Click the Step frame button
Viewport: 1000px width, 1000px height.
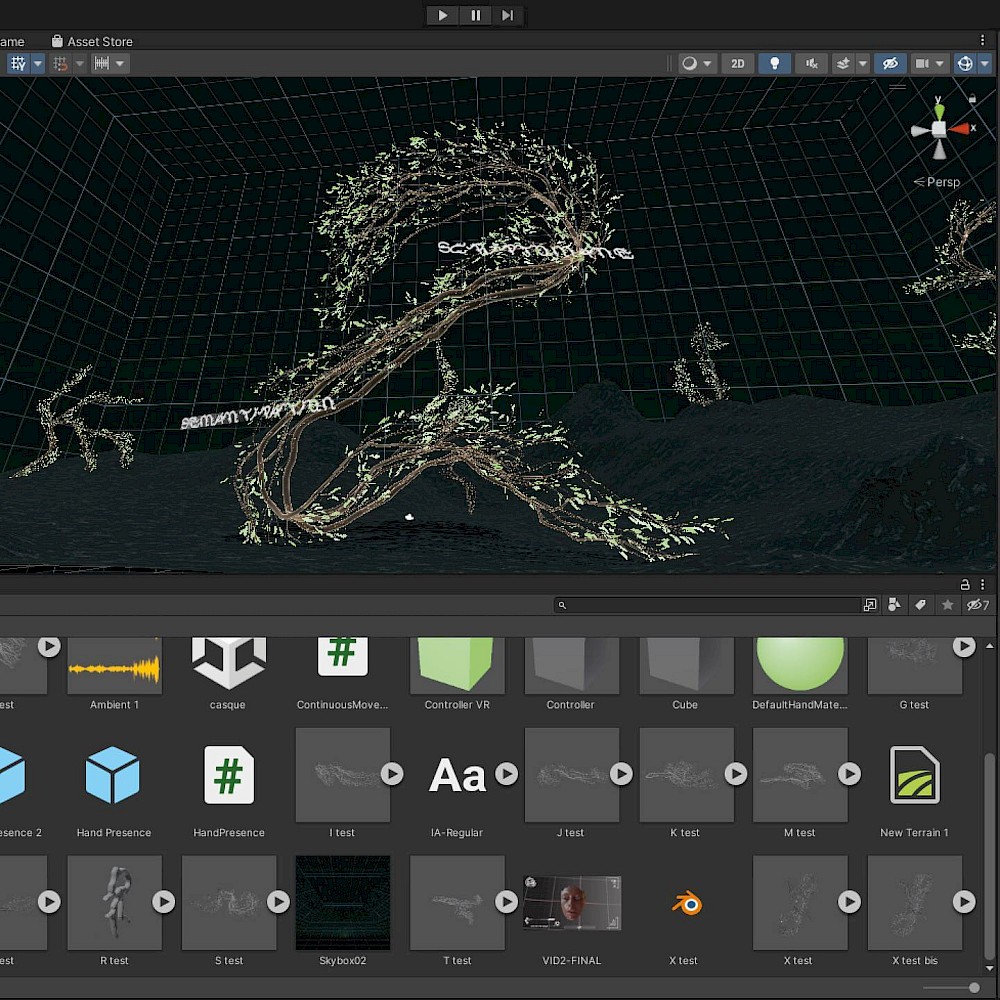click(x=508, y=15)
